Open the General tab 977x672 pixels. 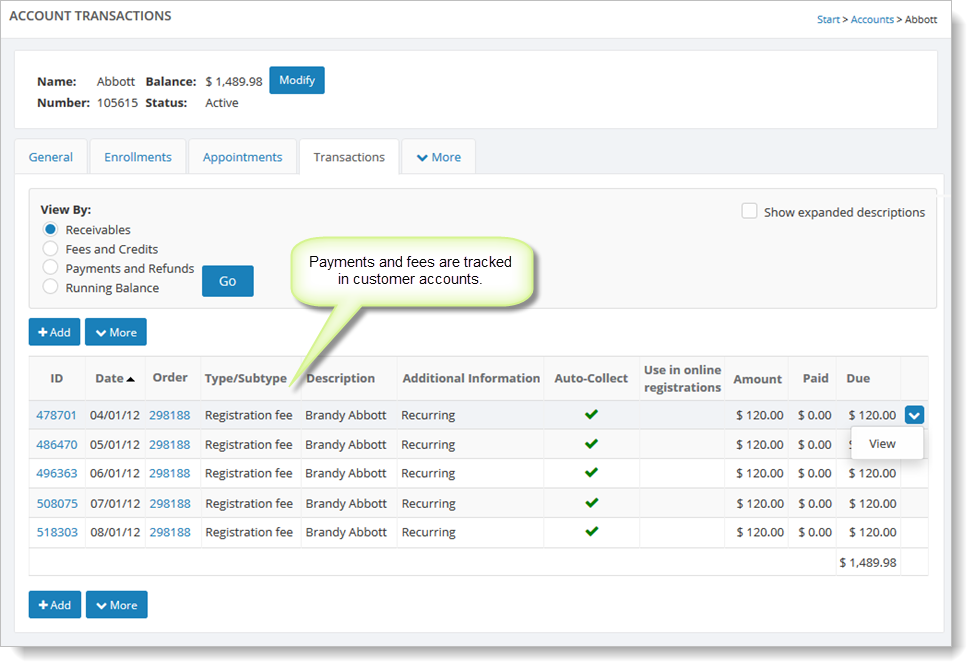(x=50, y=157)
